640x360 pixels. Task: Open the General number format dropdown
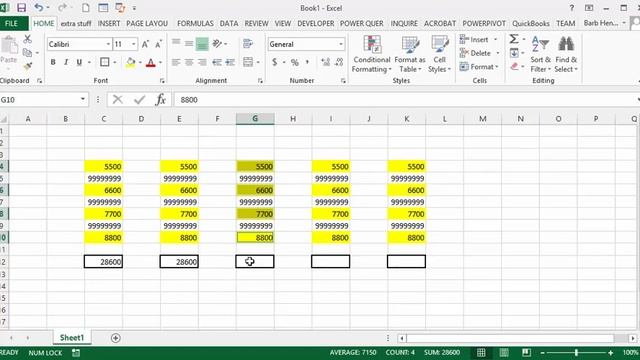click(341, 44)
